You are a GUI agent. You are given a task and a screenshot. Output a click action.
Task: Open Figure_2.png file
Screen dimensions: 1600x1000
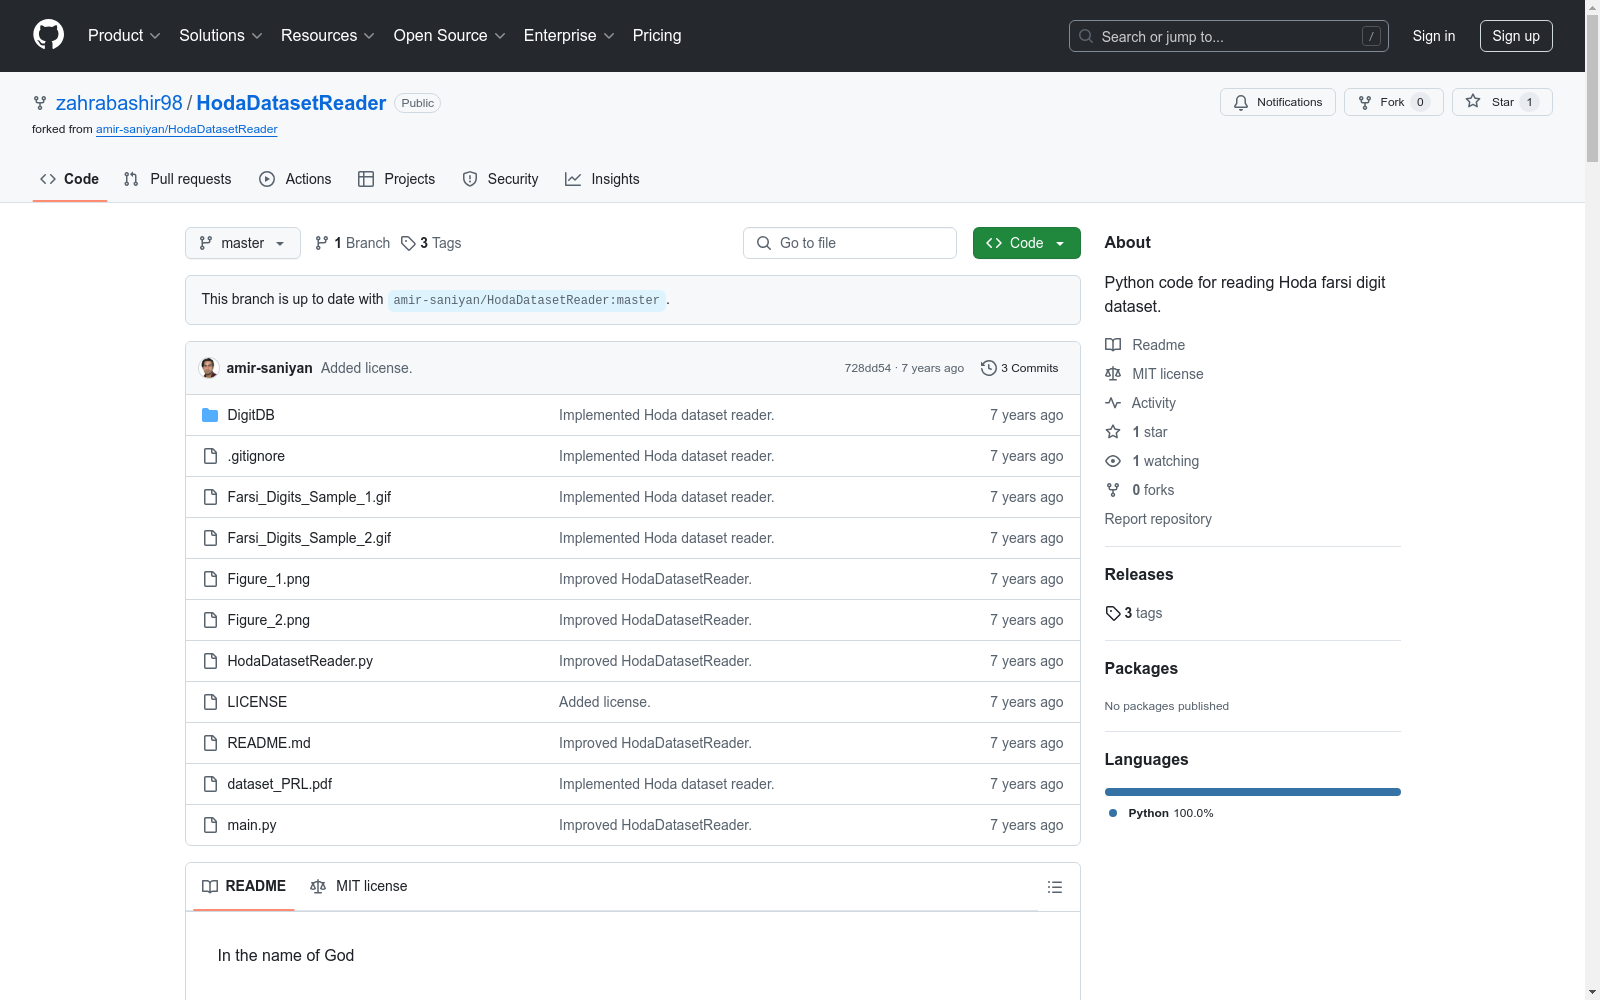click(x=269, y=620)
